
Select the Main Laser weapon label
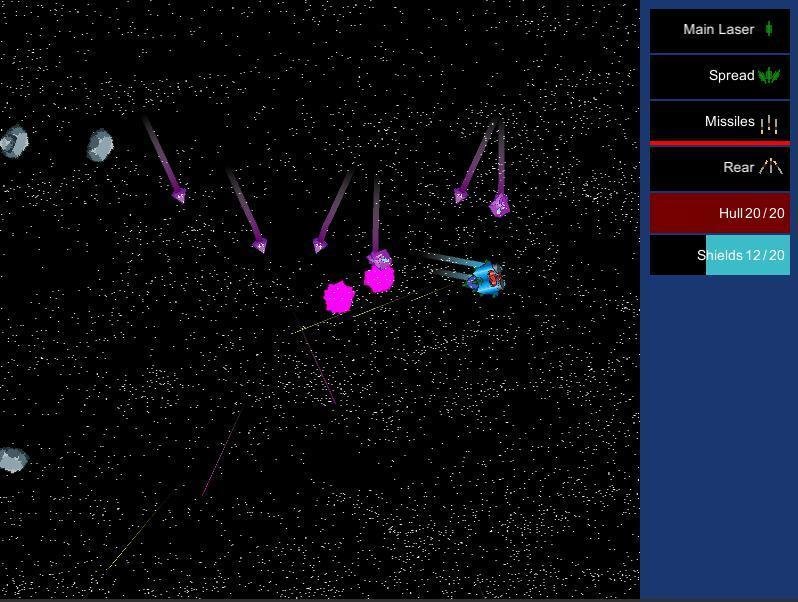tap(718, 29)
